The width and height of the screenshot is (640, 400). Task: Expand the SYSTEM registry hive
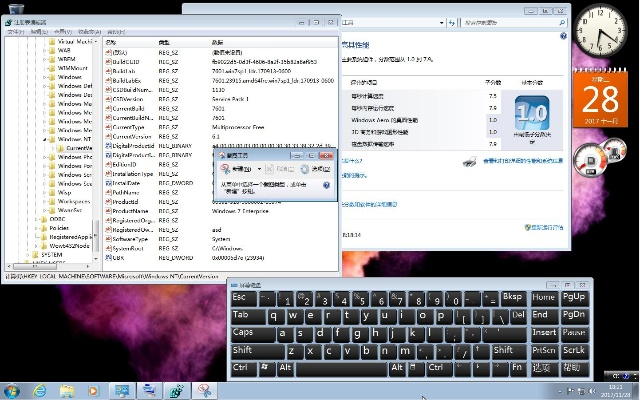[x=28, y=255]
